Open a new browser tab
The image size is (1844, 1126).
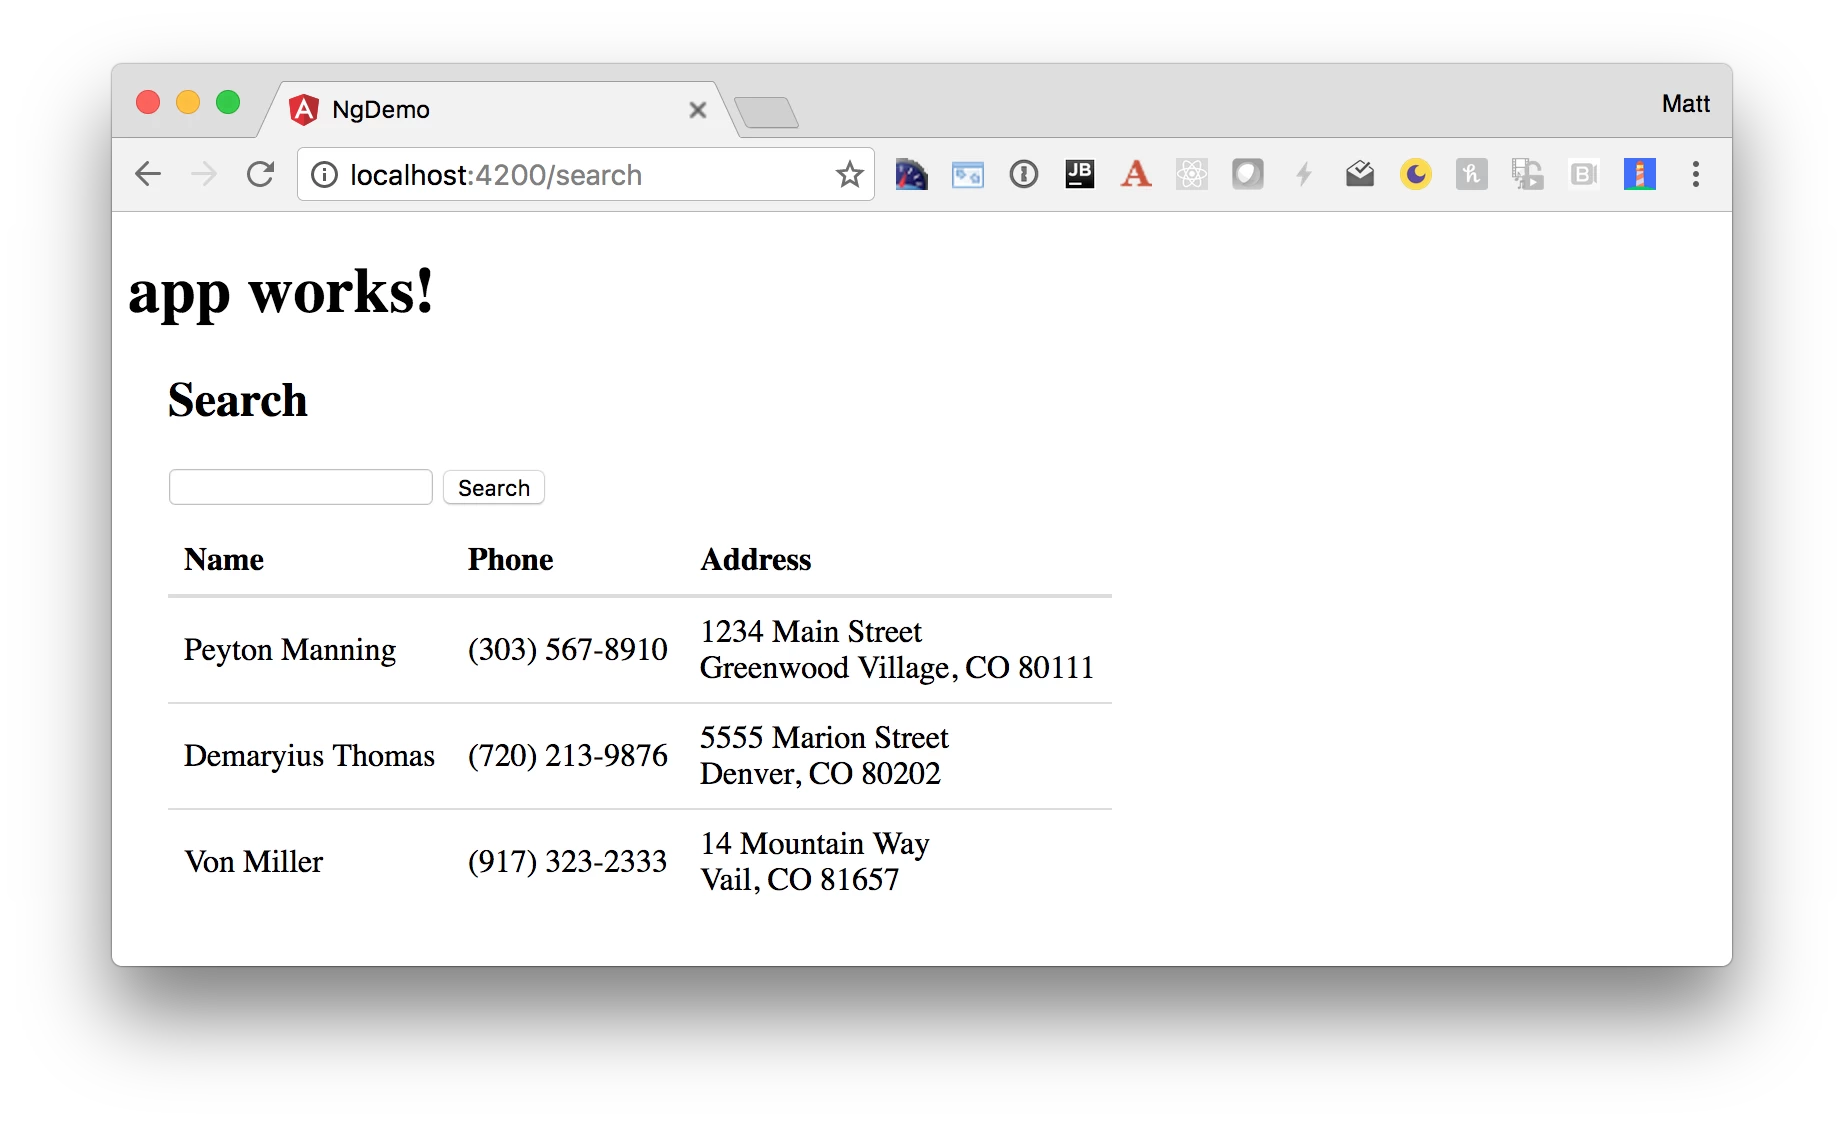pyautogui.click(x=766, y=112)
